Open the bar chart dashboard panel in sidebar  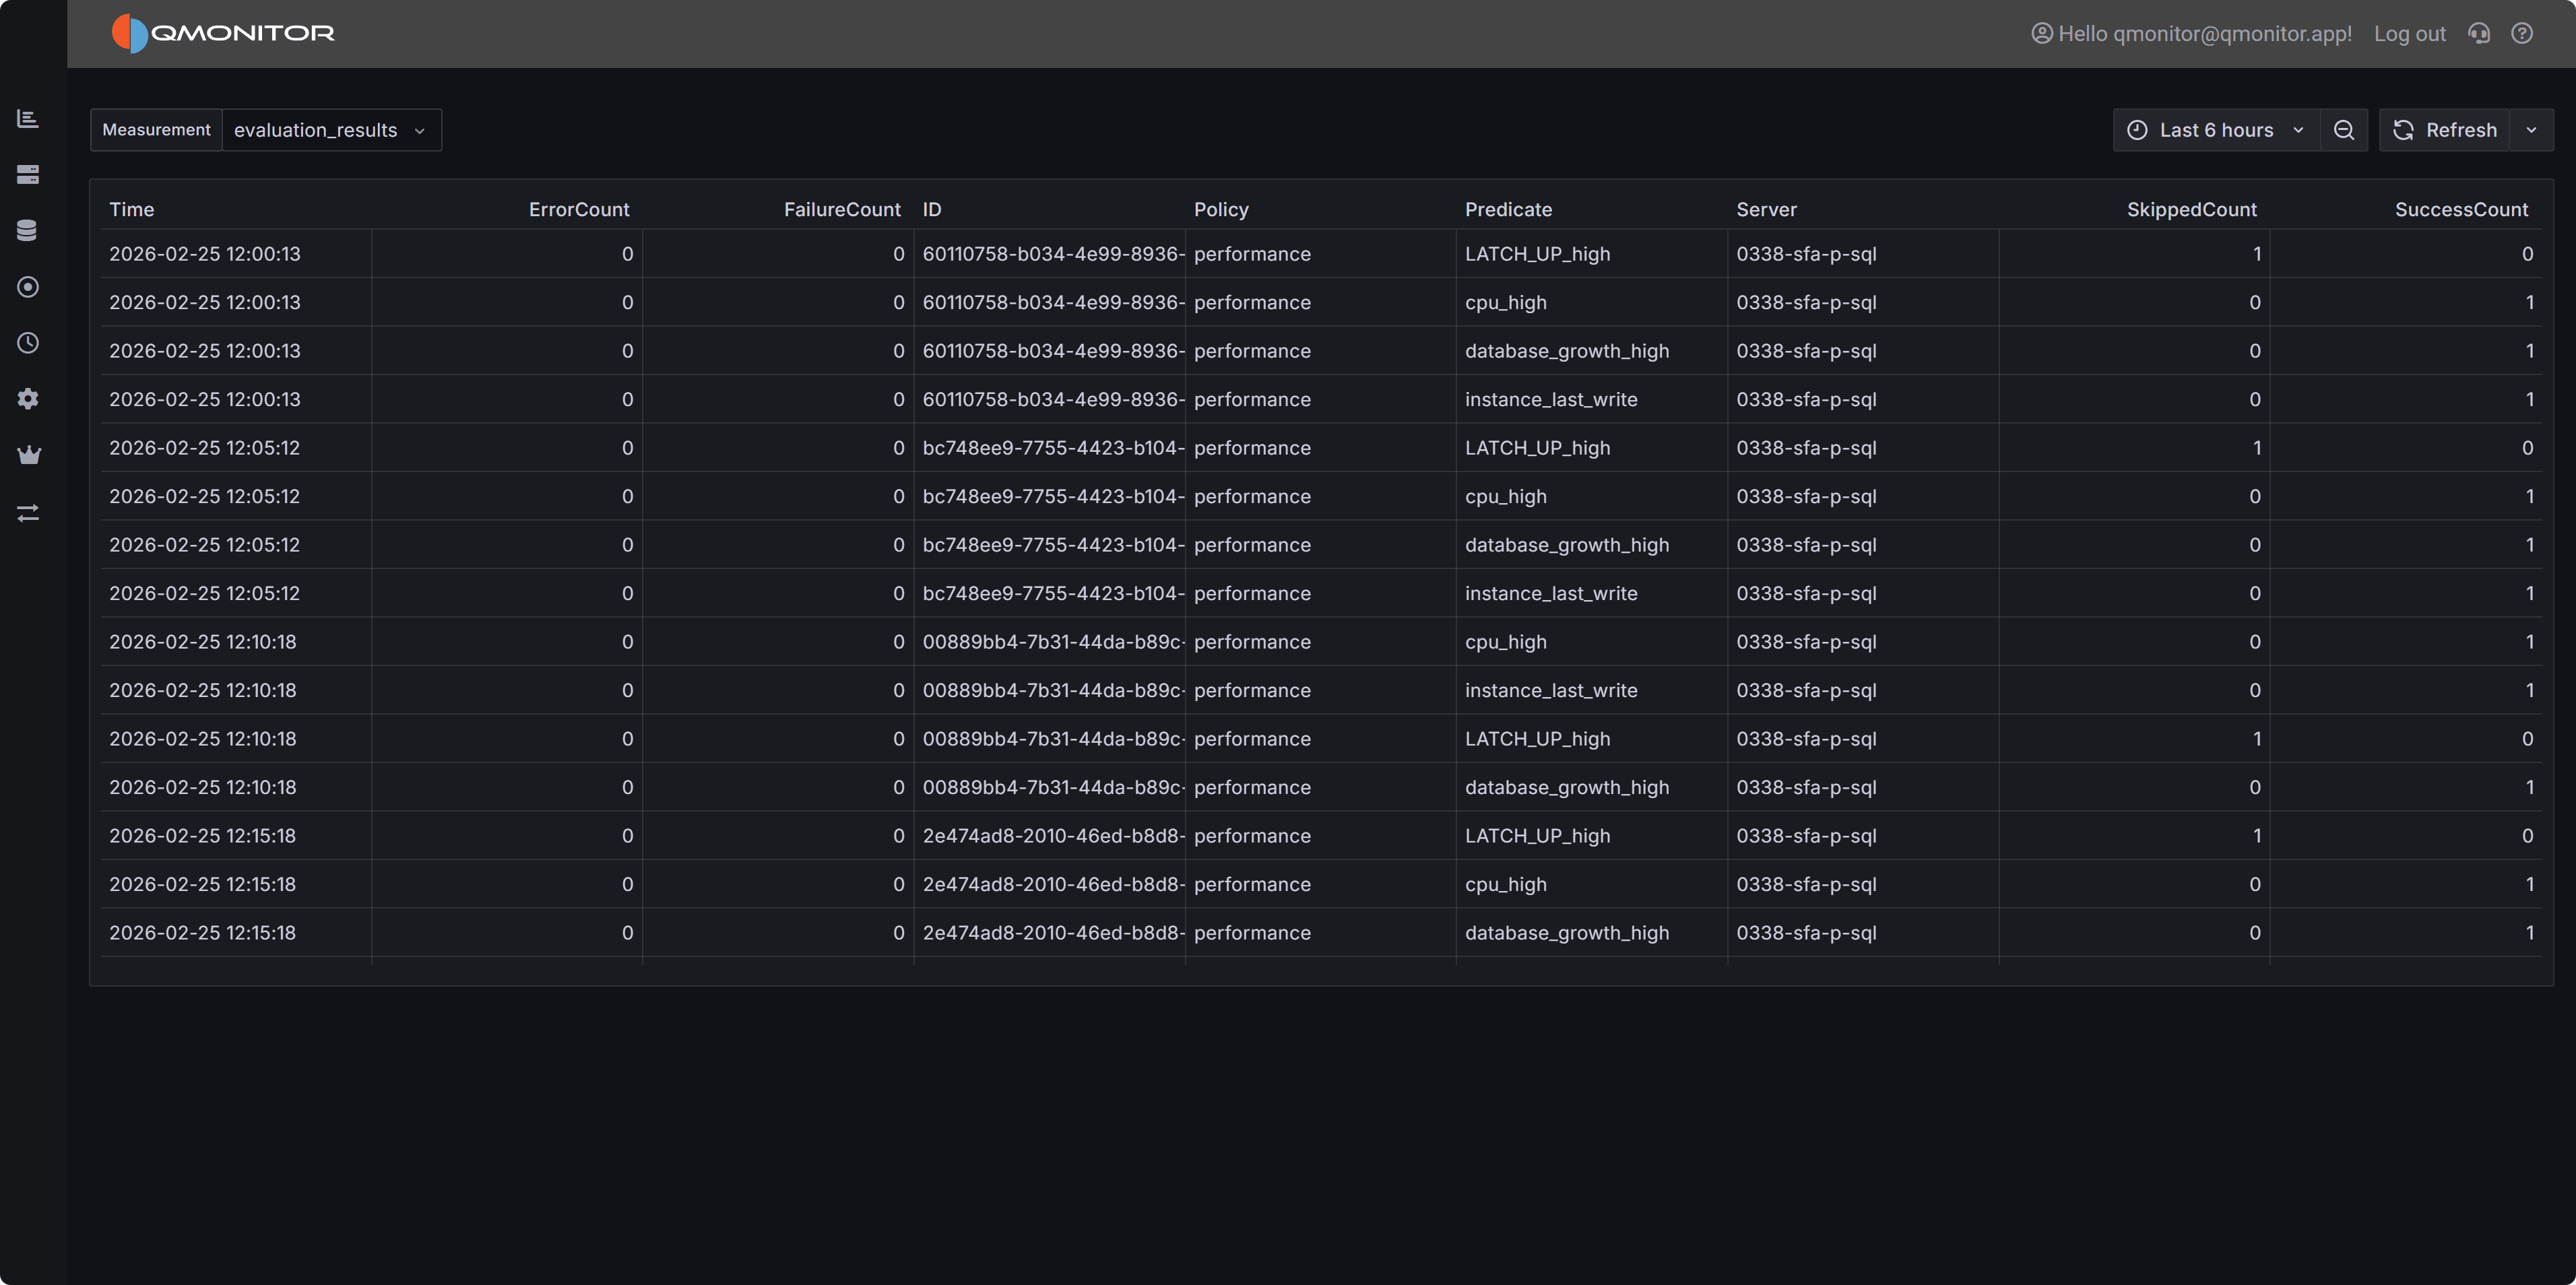coord(28,118)
